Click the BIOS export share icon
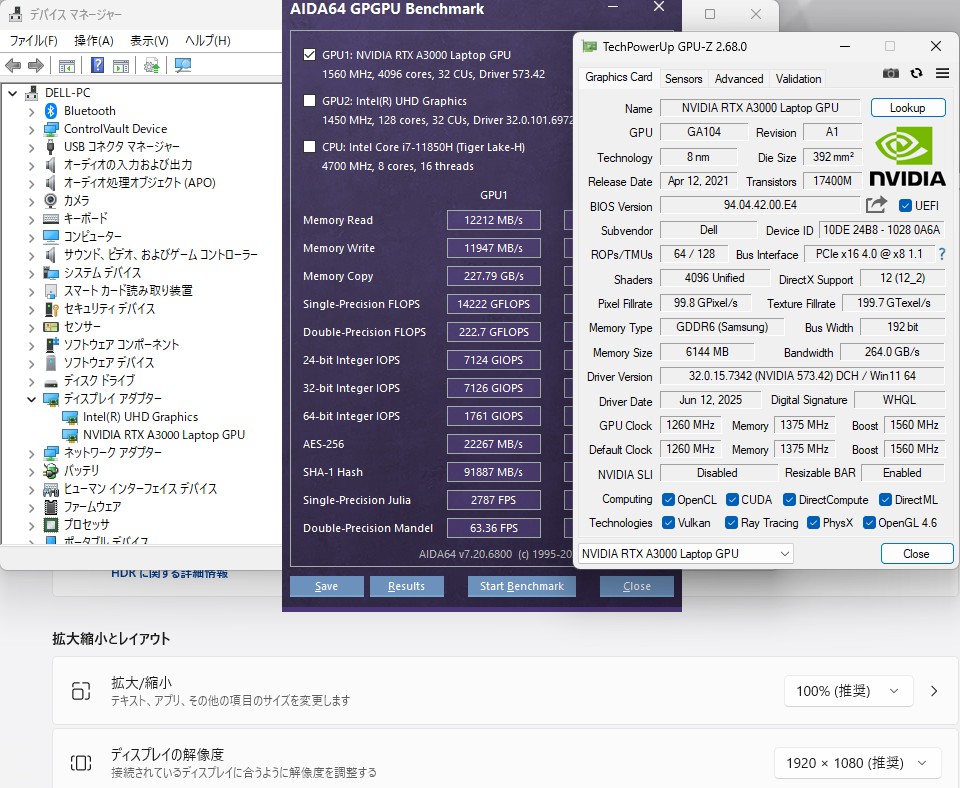Image resolution: width=960 pixels, height=788 pixels. point(876,205)
